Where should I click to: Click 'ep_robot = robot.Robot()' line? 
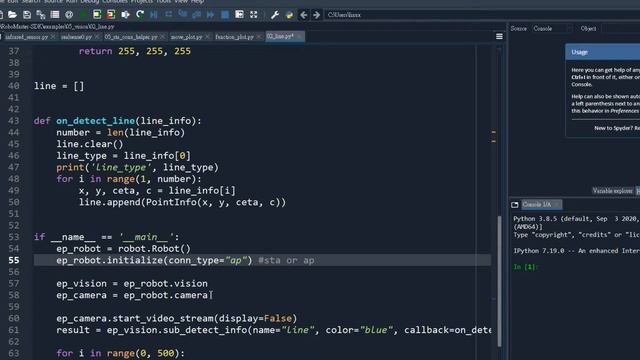click(x=123, y=249)
